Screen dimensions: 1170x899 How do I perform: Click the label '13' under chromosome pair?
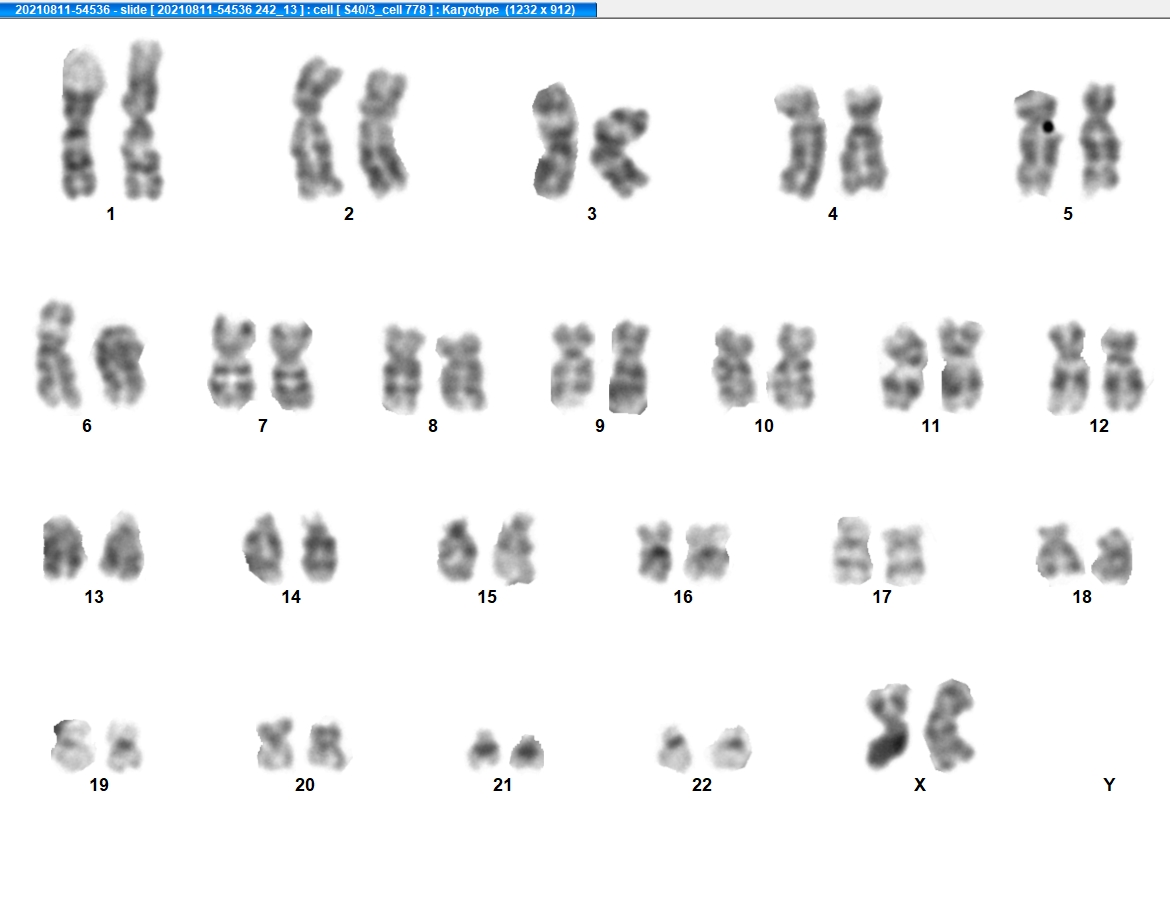coord(94,597)
